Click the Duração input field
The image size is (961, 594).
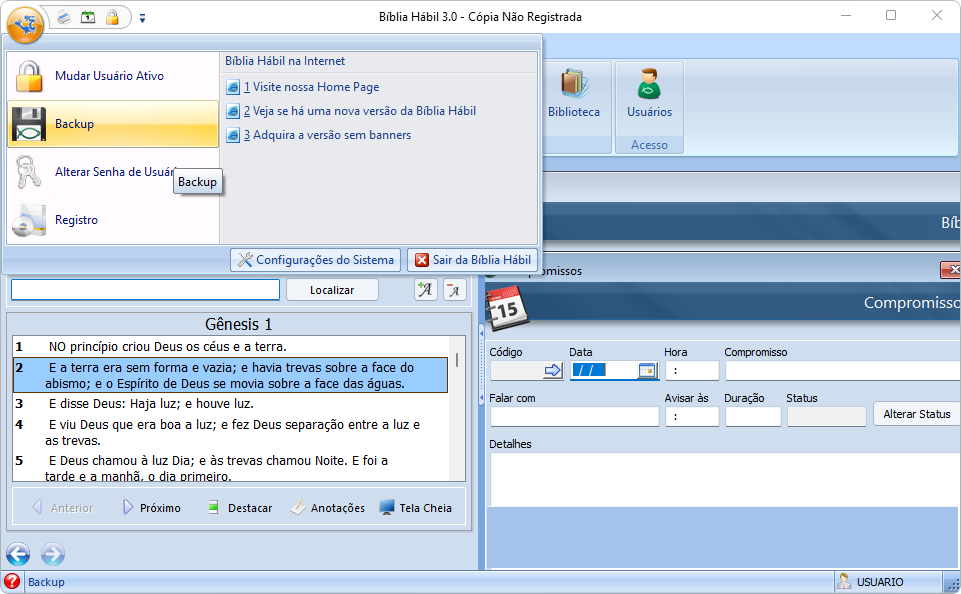tap(753, 416)
